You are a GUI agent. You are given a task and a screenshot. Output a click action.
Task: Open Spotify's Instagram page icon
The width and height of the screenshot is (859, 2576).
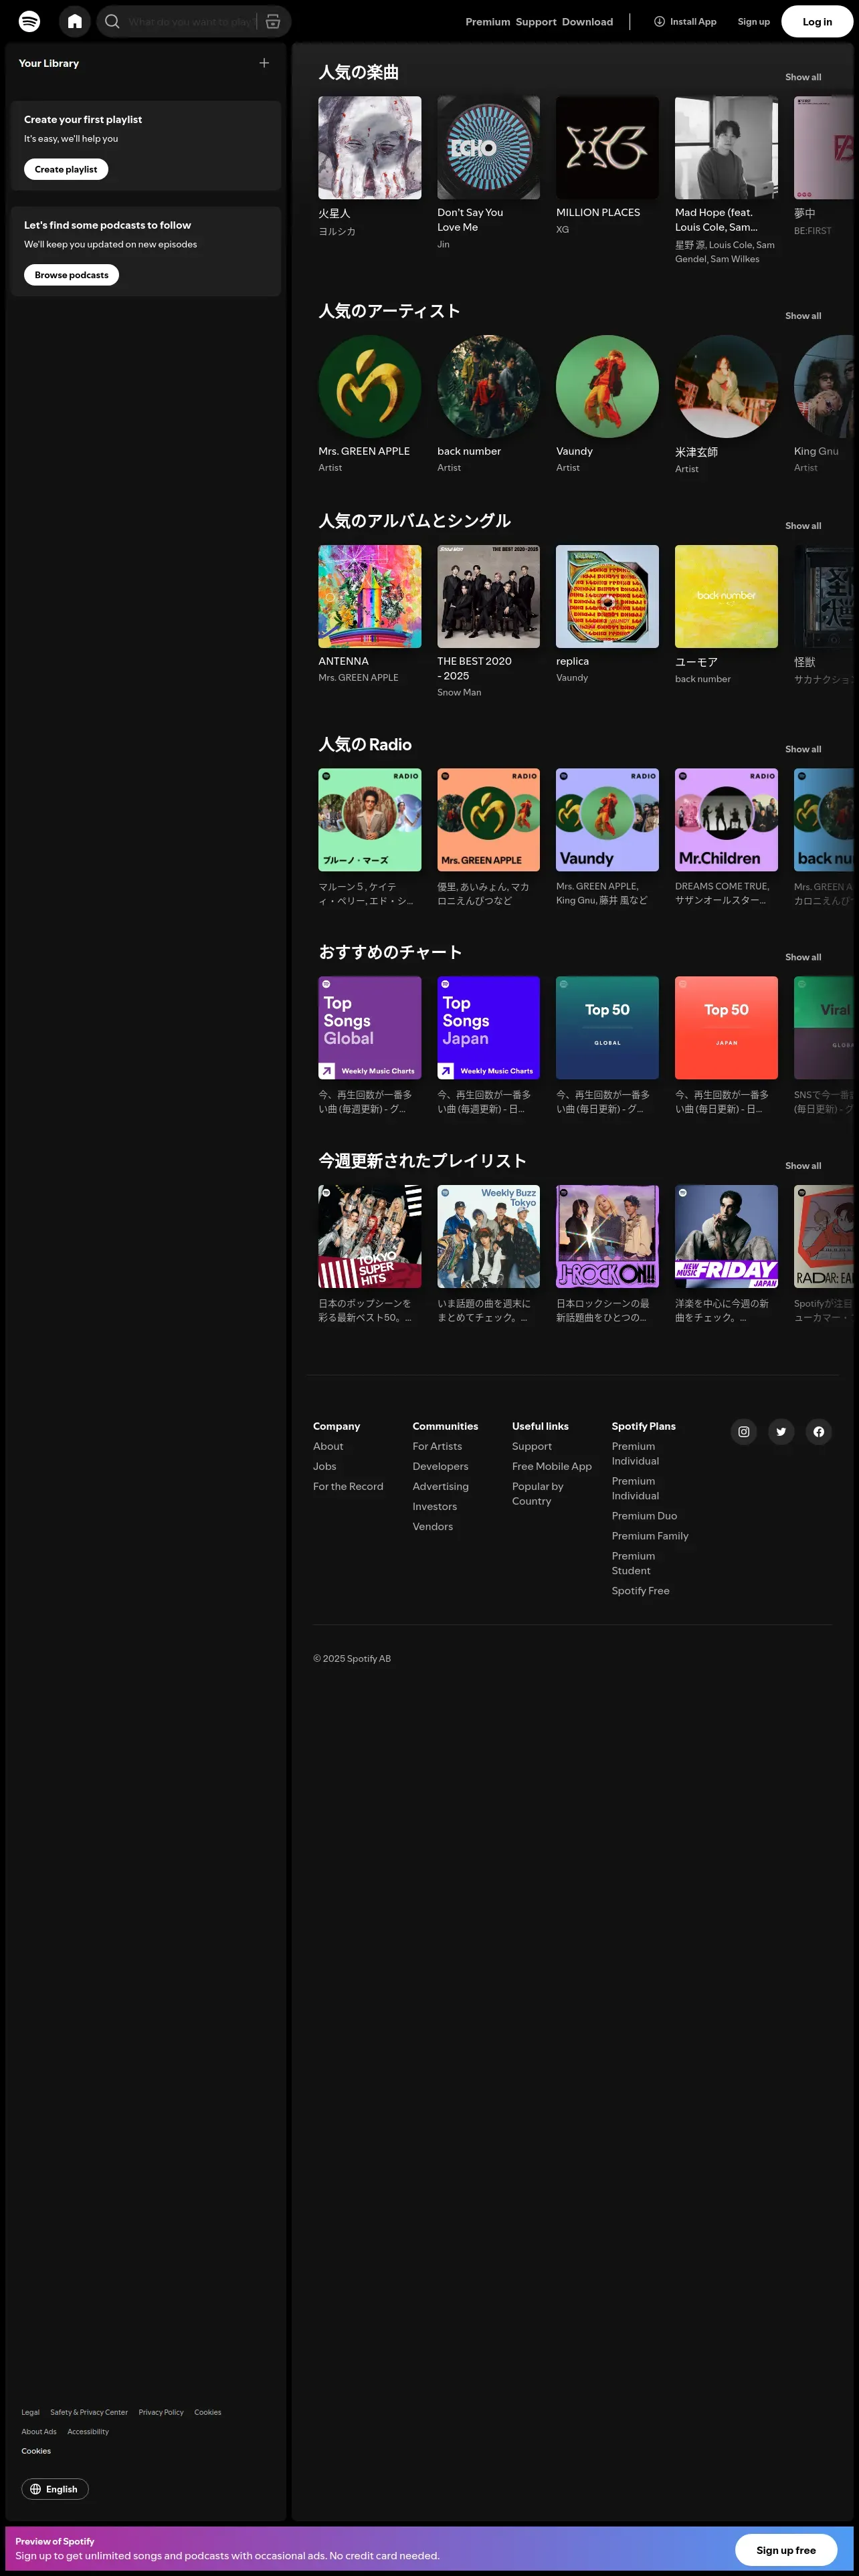744,1432
